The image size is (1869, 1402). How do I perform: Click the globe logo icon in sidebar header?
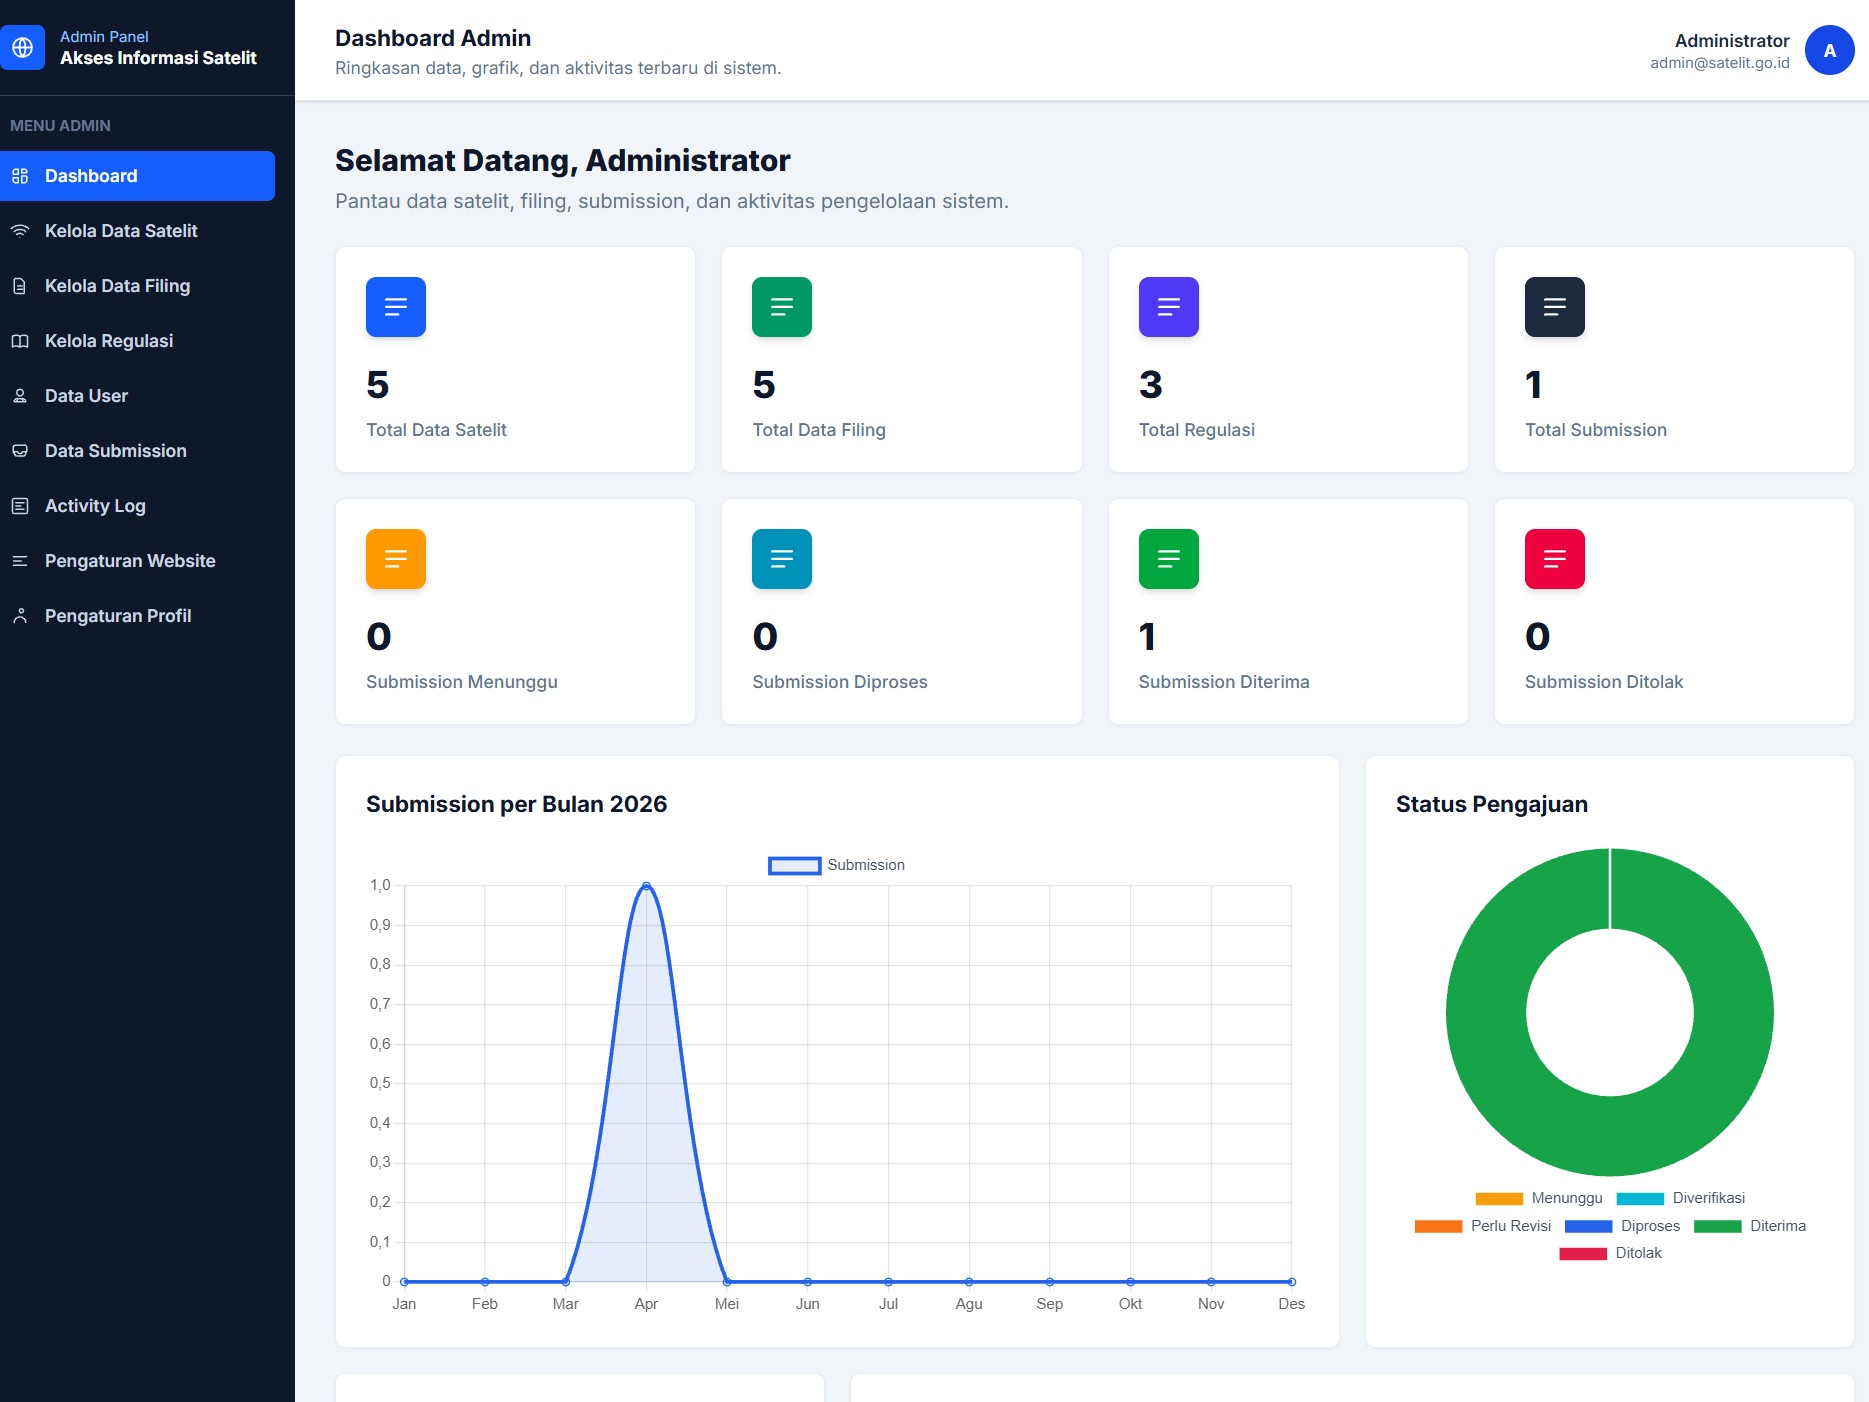22,47
